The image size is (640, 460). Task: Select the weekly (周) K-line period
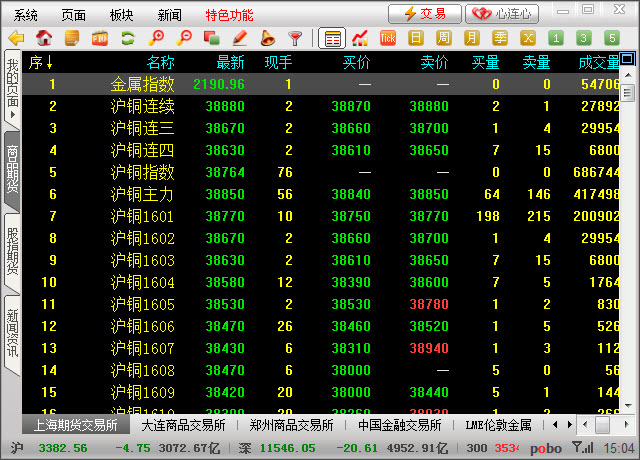click(444, 39)
